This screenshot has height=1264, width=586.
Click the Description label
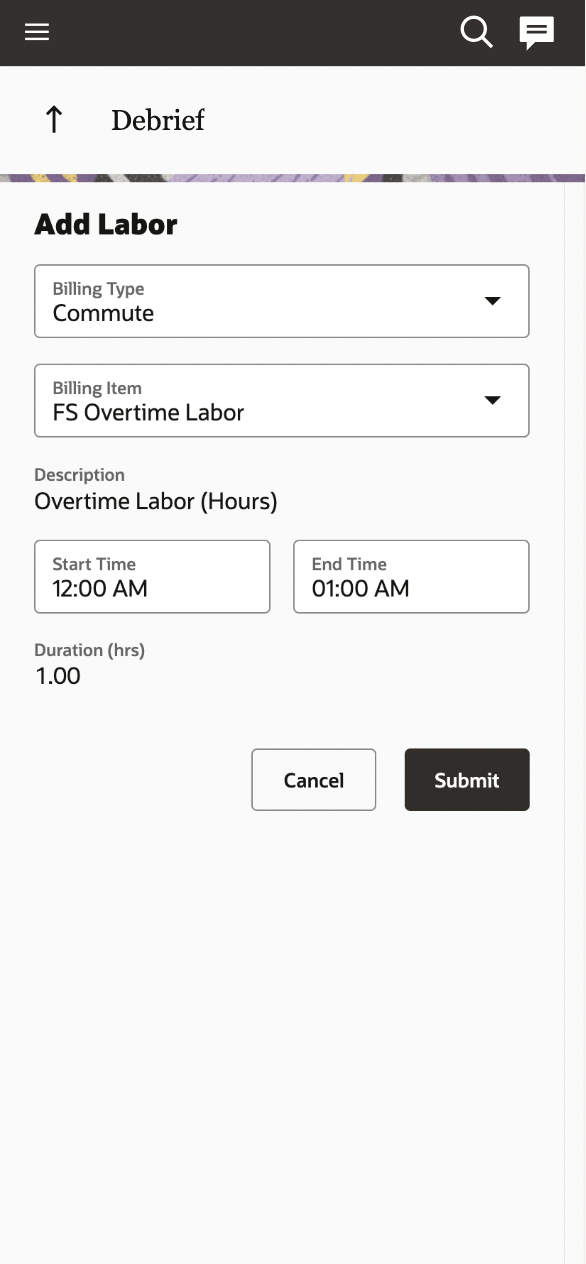[80, 475]
